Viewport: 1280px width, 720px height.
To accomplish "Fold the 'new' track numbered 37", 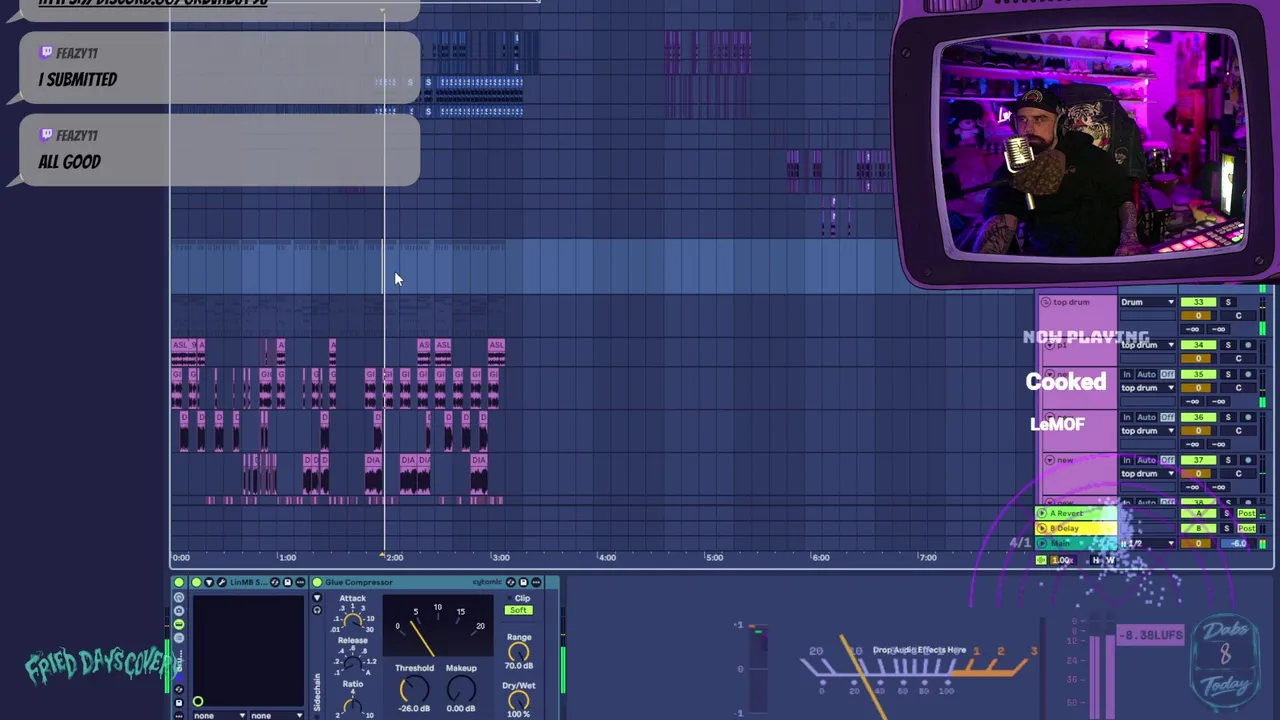I will click(1050, 460).
